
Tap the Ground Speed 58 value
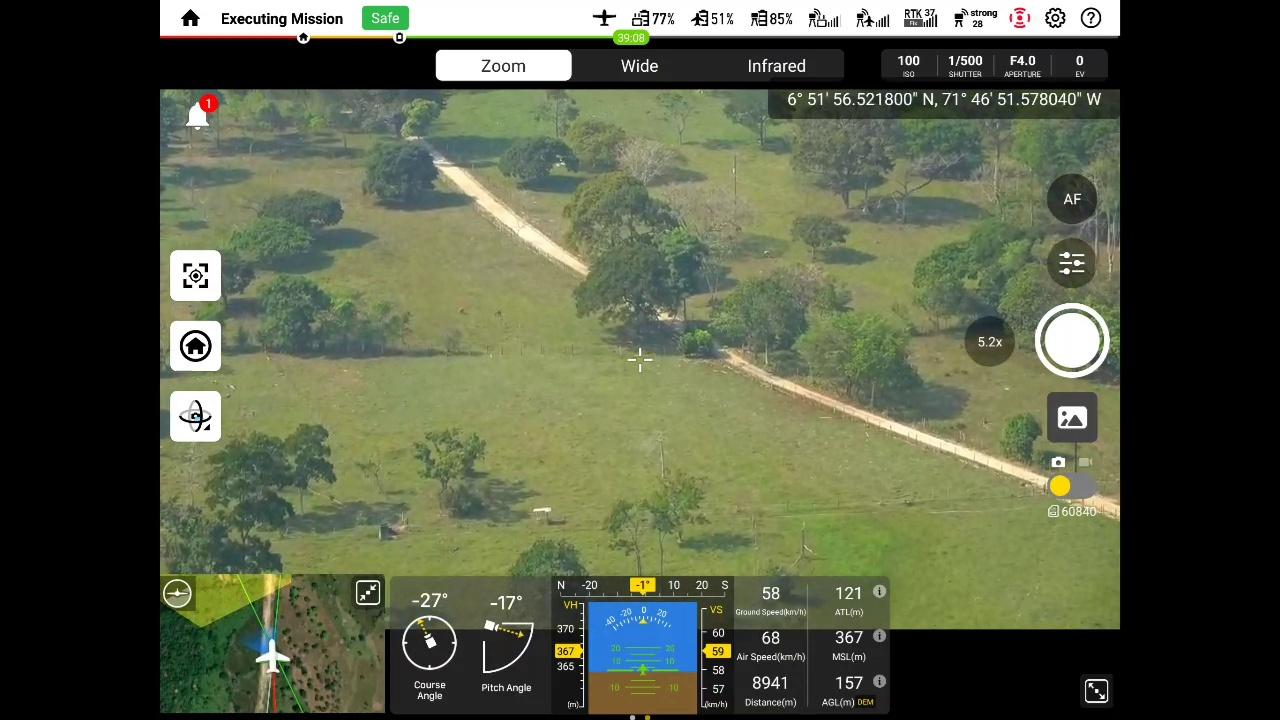770,594
